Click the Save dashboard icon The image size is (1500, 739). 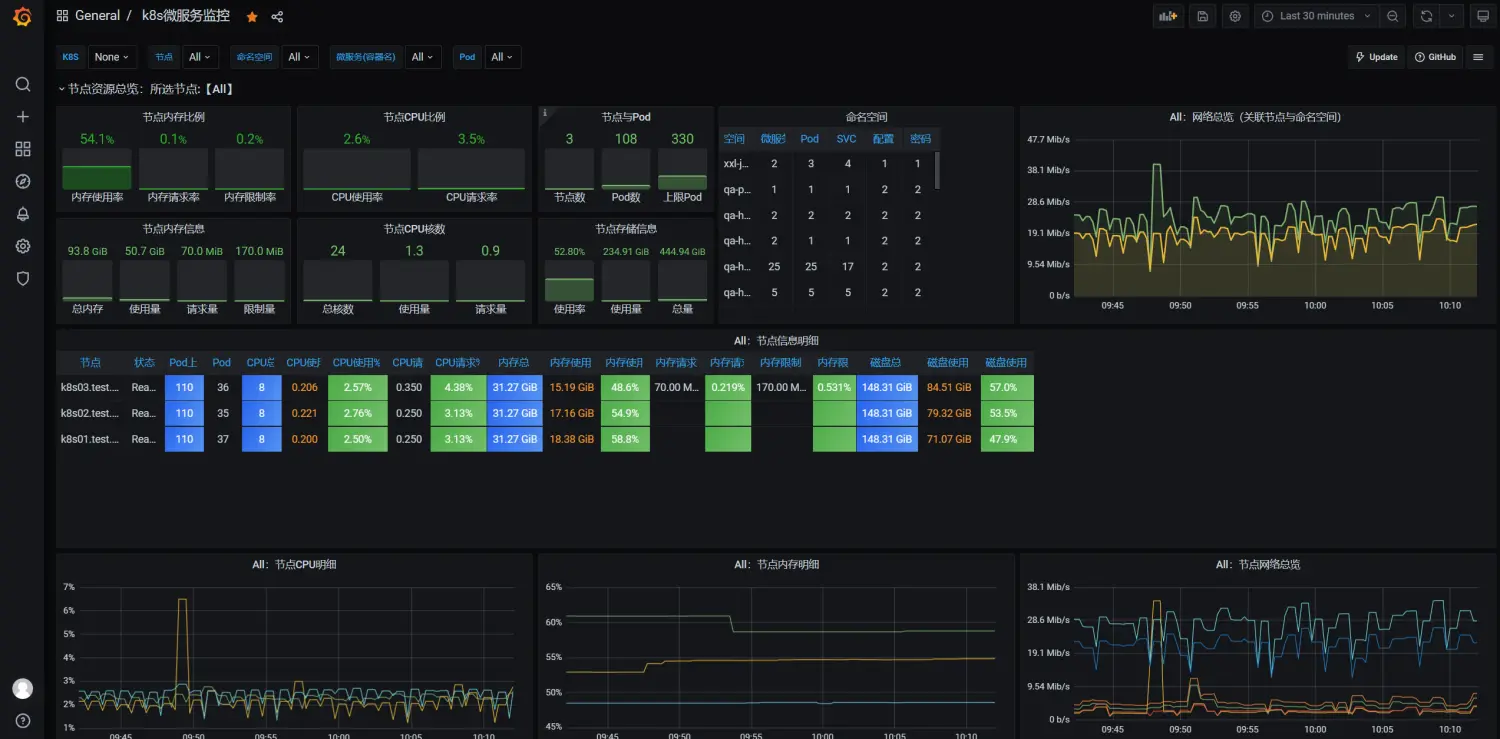click(1202, 16)
